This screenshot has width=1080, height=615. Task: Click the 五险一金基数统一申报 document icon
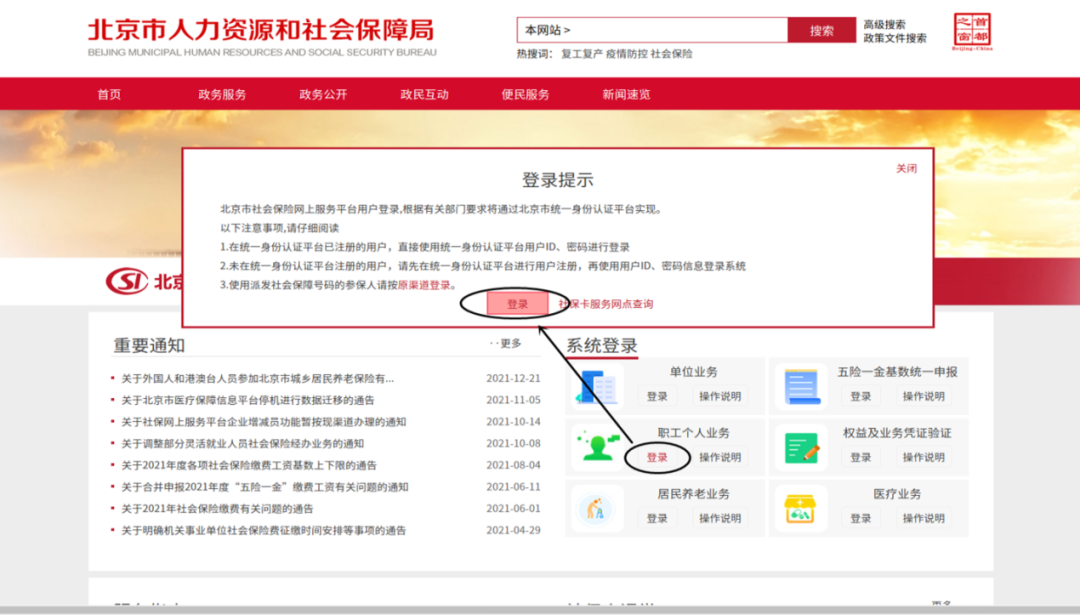[801, 386]
